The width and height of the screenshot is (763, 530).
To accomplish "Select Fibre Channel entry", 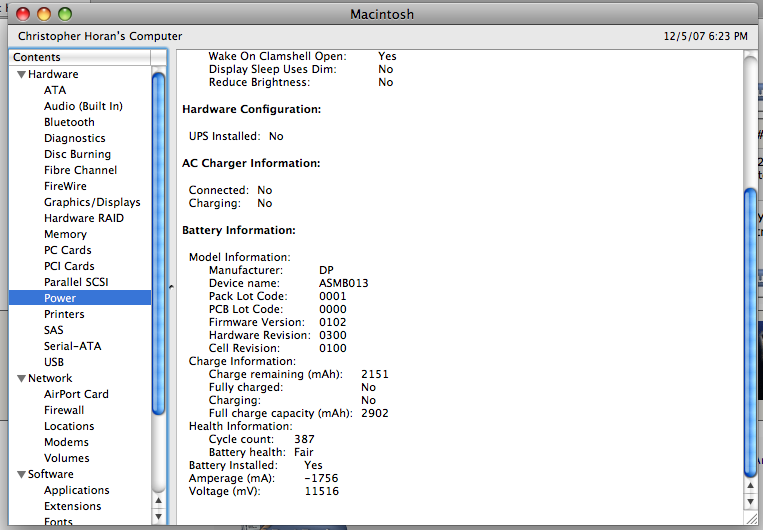I will coord(80,170).
